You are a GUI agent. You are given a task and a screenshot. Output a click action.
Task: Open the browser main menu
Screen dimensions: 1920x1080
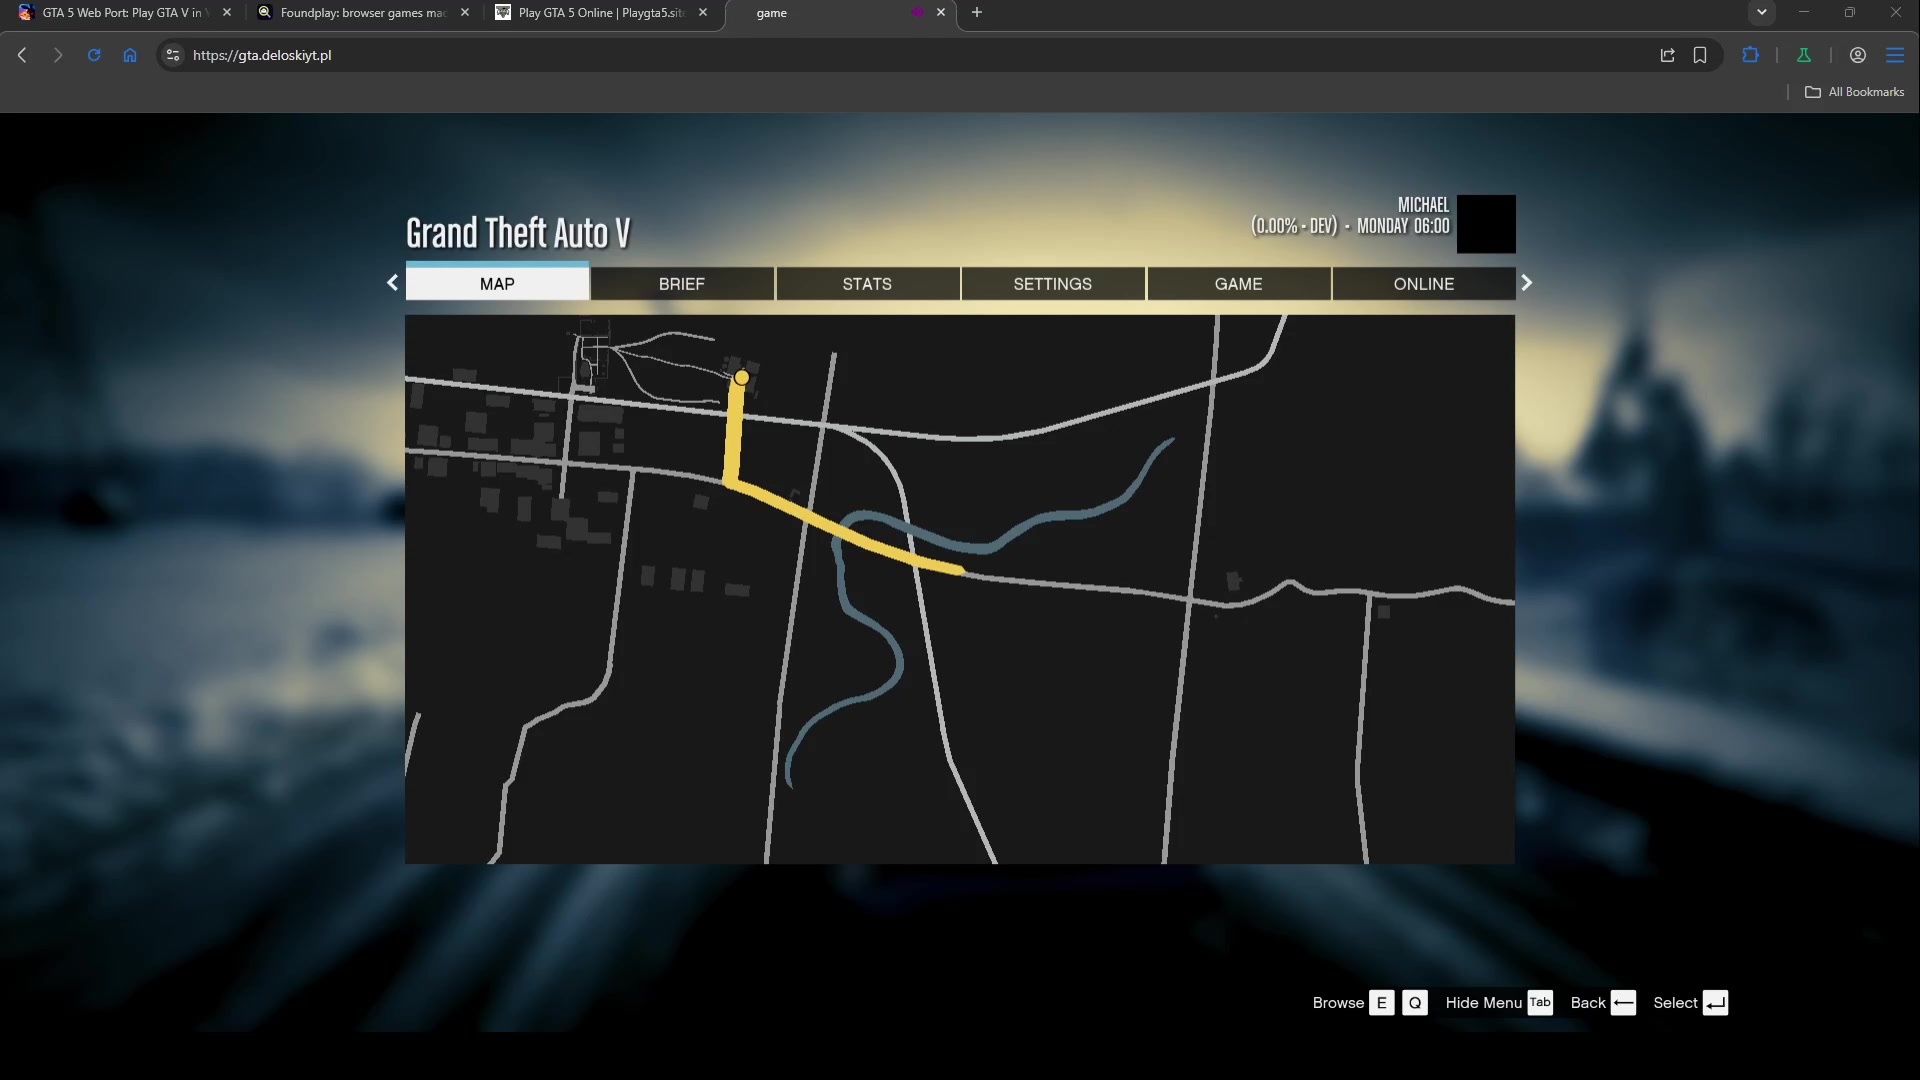[x=1895, y=55]
